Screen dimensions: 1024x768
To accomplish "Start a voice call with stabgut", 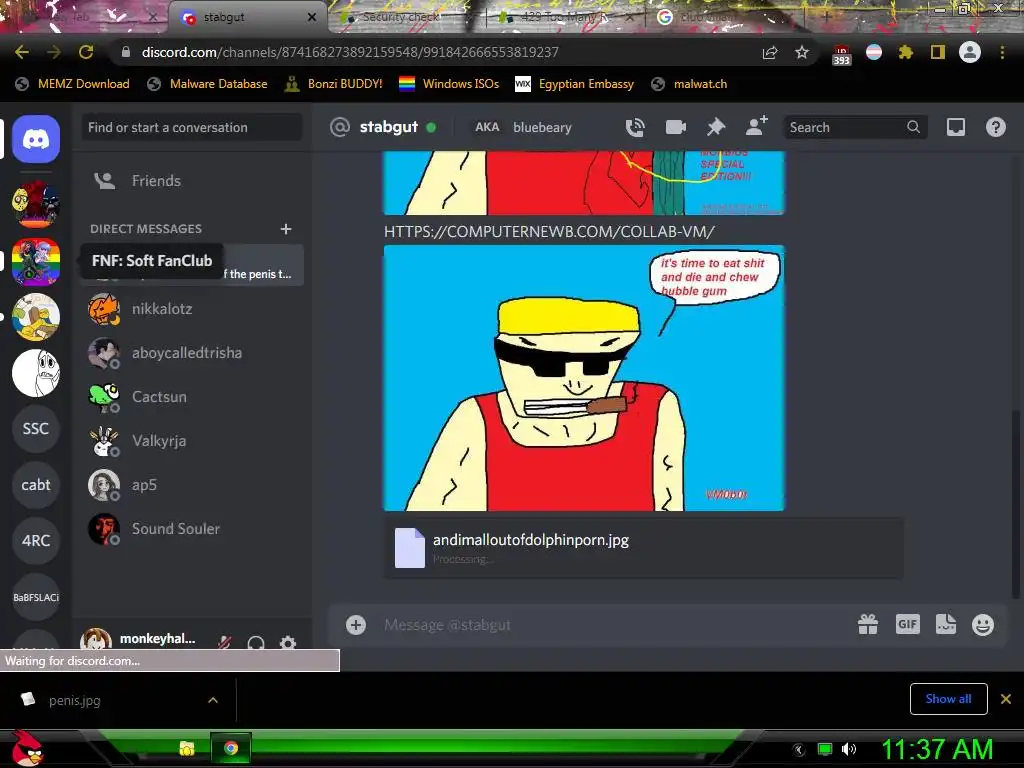I will 635,127.
